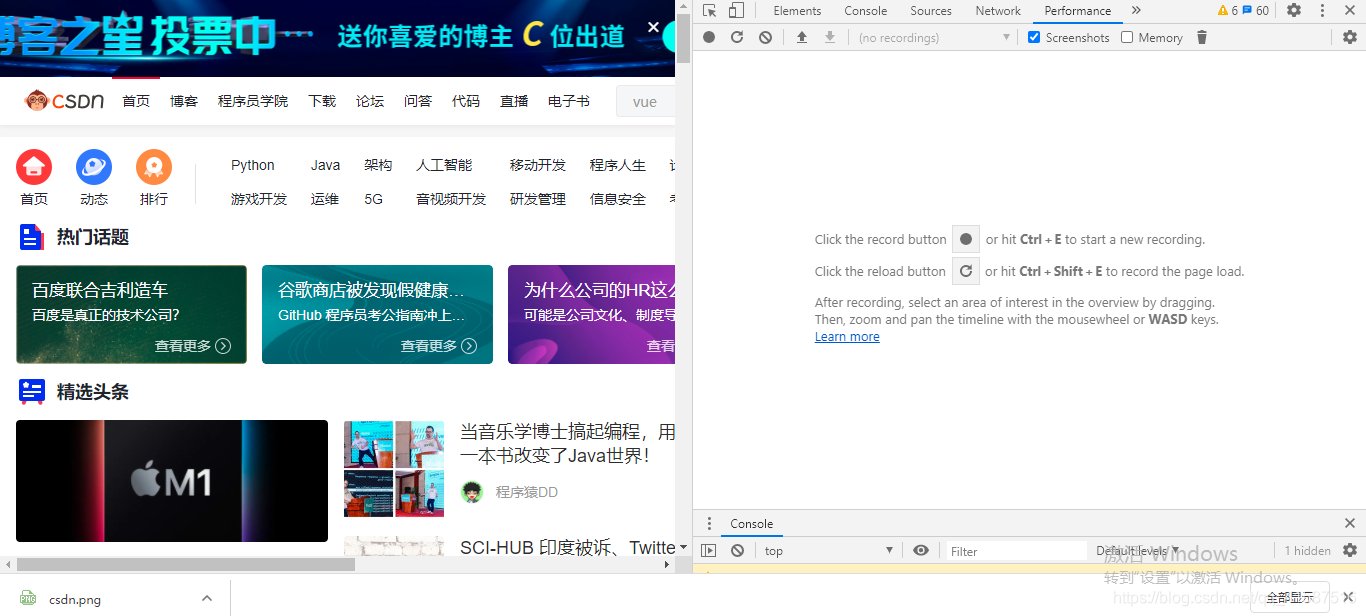Click the clear recording icon in Performance toolbar
1366x616 pixels.
click(x=765, y=37)
